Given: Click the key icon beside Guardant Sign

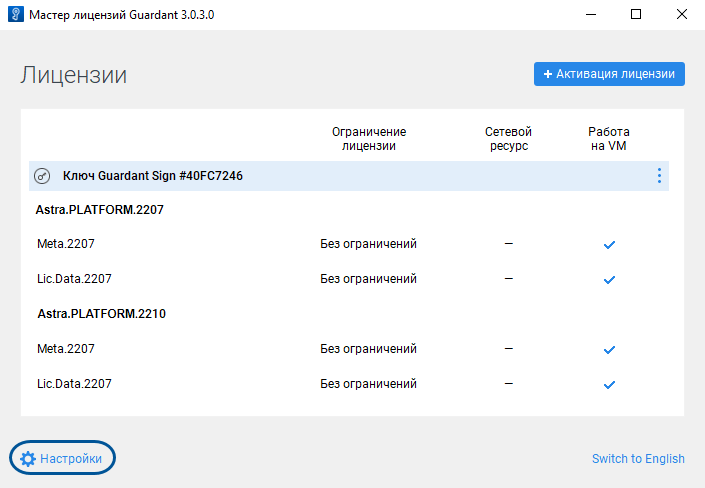Looking at the screenshot, I should pos(42,176).
